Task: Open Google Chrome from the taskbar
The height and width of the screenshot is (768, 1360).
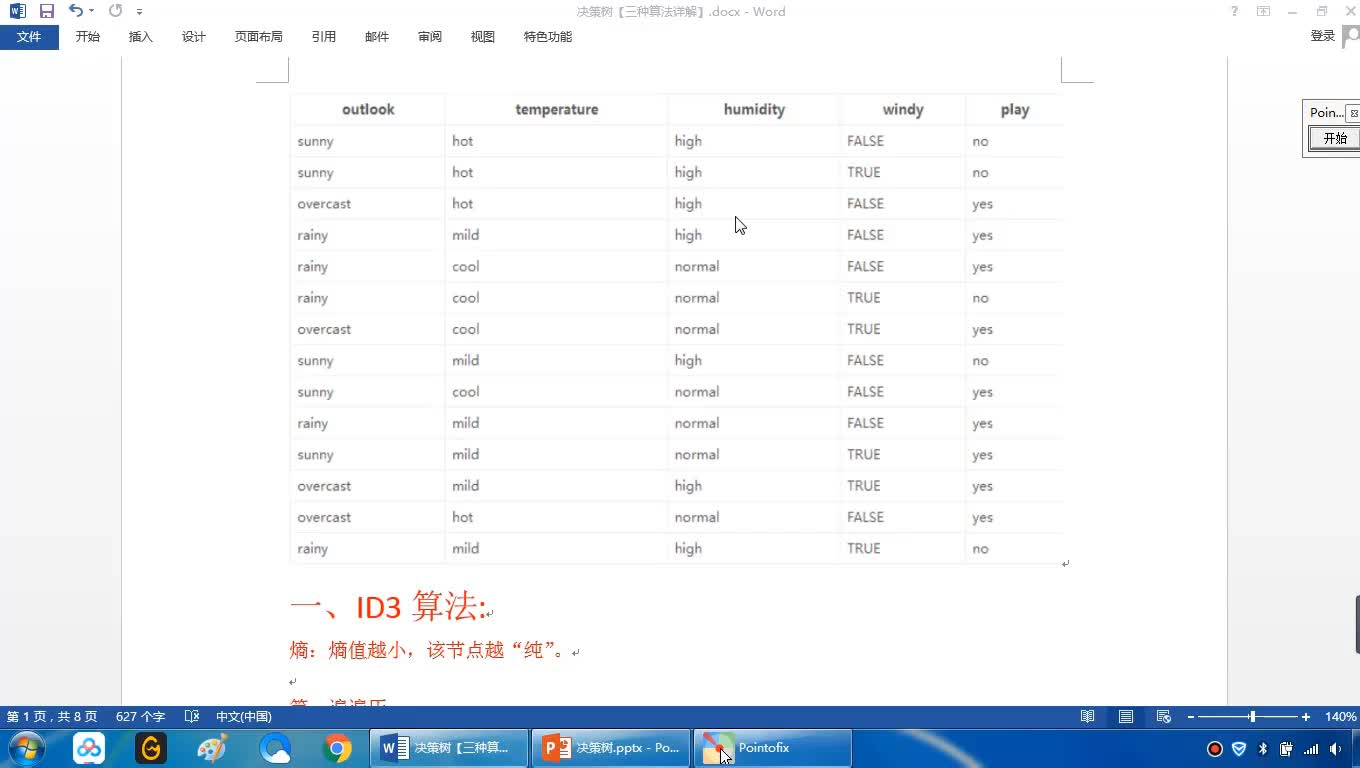Action: (x=337, y=748)
